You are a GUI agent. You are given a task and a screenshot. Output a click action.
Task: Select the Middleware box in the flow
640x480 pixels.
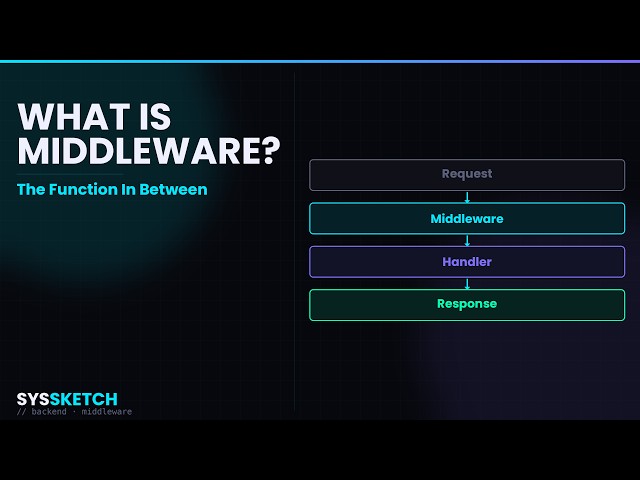click(x=467, y=218)
